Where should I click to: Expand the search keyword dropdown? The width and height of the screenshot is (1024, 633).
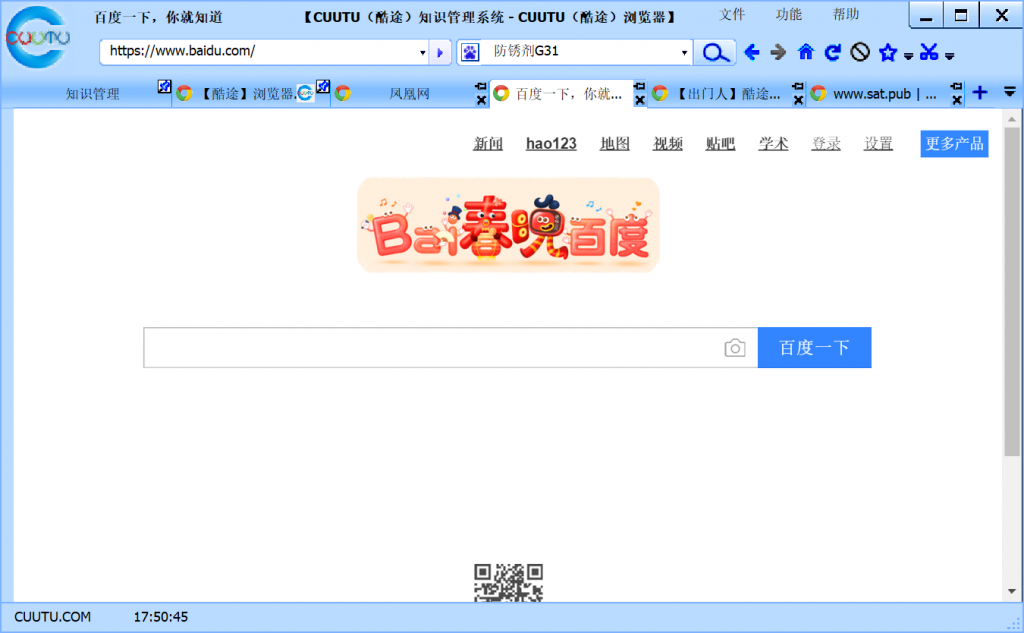(684, 52)
